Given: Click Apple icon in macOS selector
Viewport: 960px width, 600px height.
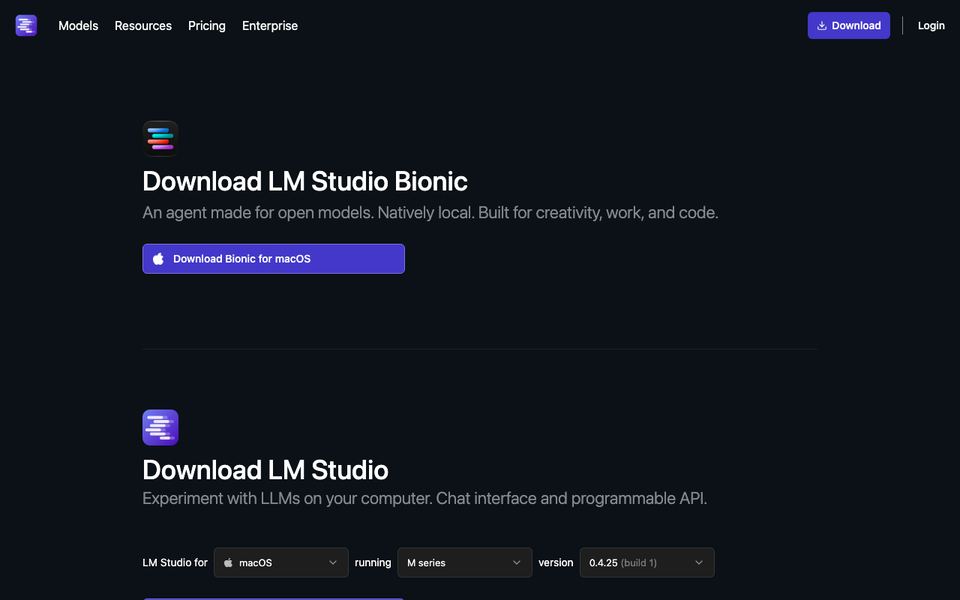Looking at the screenshot, I should 228,563.
